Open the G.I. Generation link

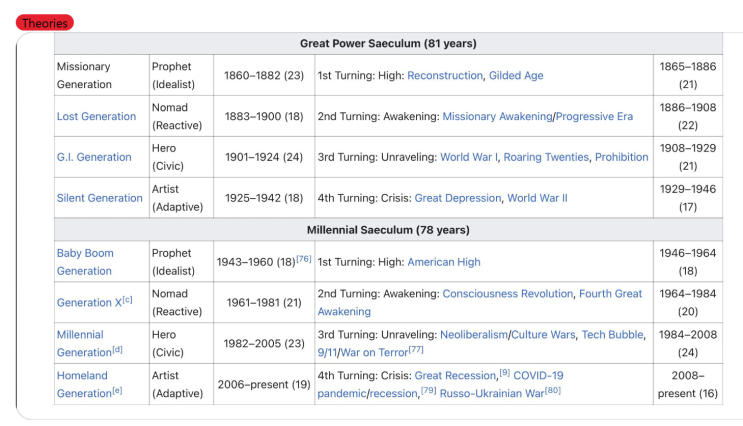[x=94, y=157]
